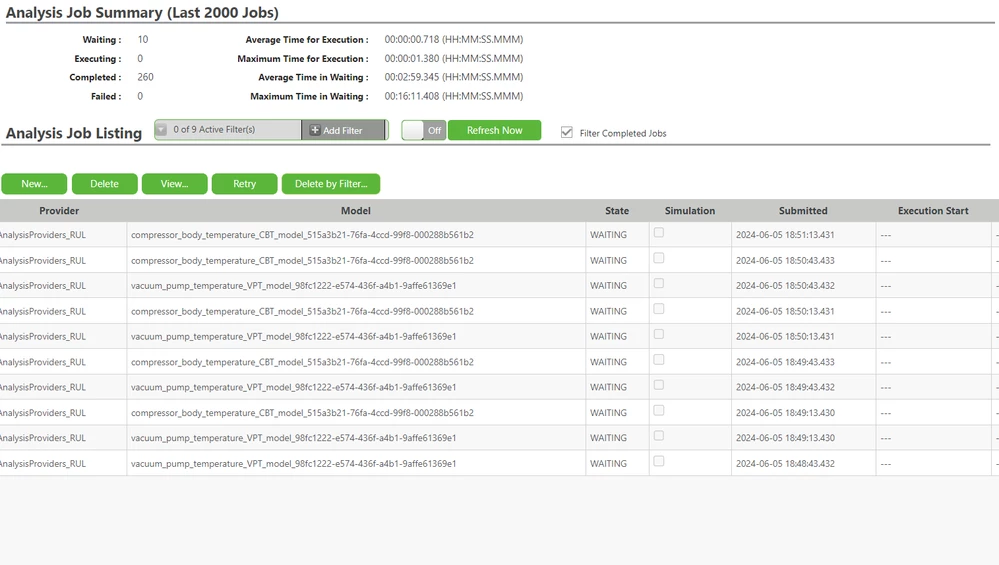The image size is (999, 565).
Task: Tick Simulation checkbox for 18:48:43.432 job
Action: (x=659, y=461)
